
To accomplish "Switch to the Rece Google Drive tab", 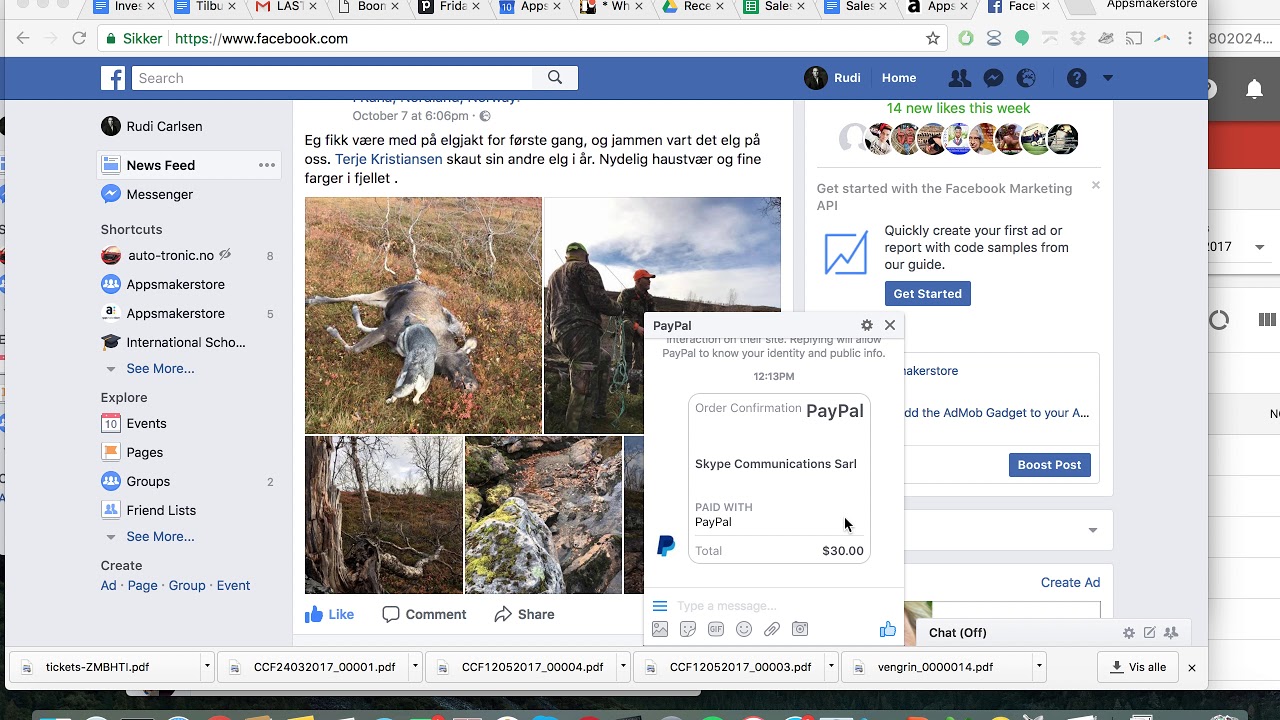I will point(693,7).
